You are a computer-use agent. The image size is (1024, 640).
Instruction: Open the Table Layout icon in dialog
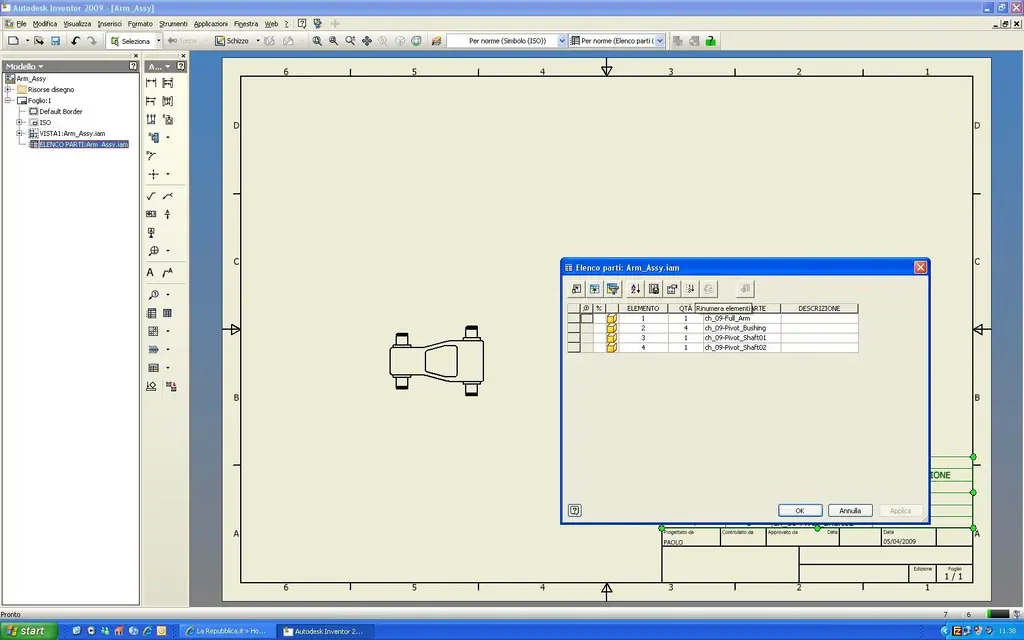[672, 289]
